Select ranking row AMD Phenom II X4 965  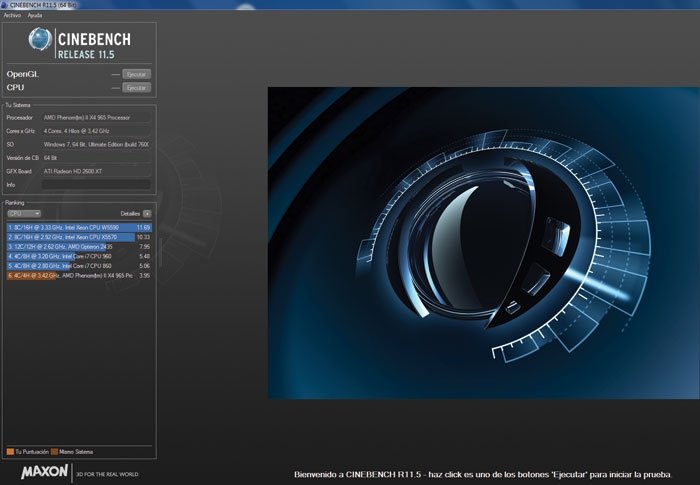pos(79,276)
